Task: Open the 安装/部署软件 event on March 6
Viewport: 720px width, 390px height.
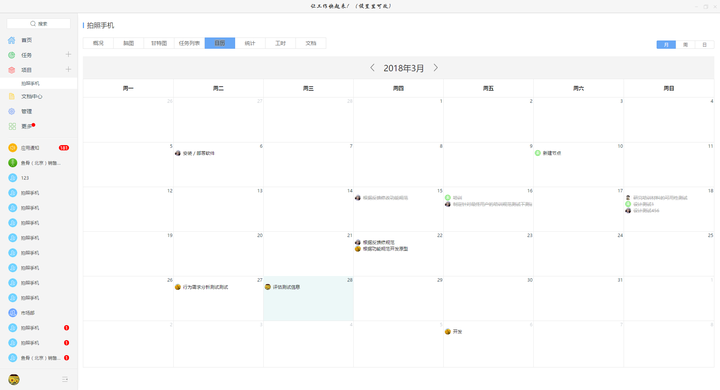Action: [198, 153]
